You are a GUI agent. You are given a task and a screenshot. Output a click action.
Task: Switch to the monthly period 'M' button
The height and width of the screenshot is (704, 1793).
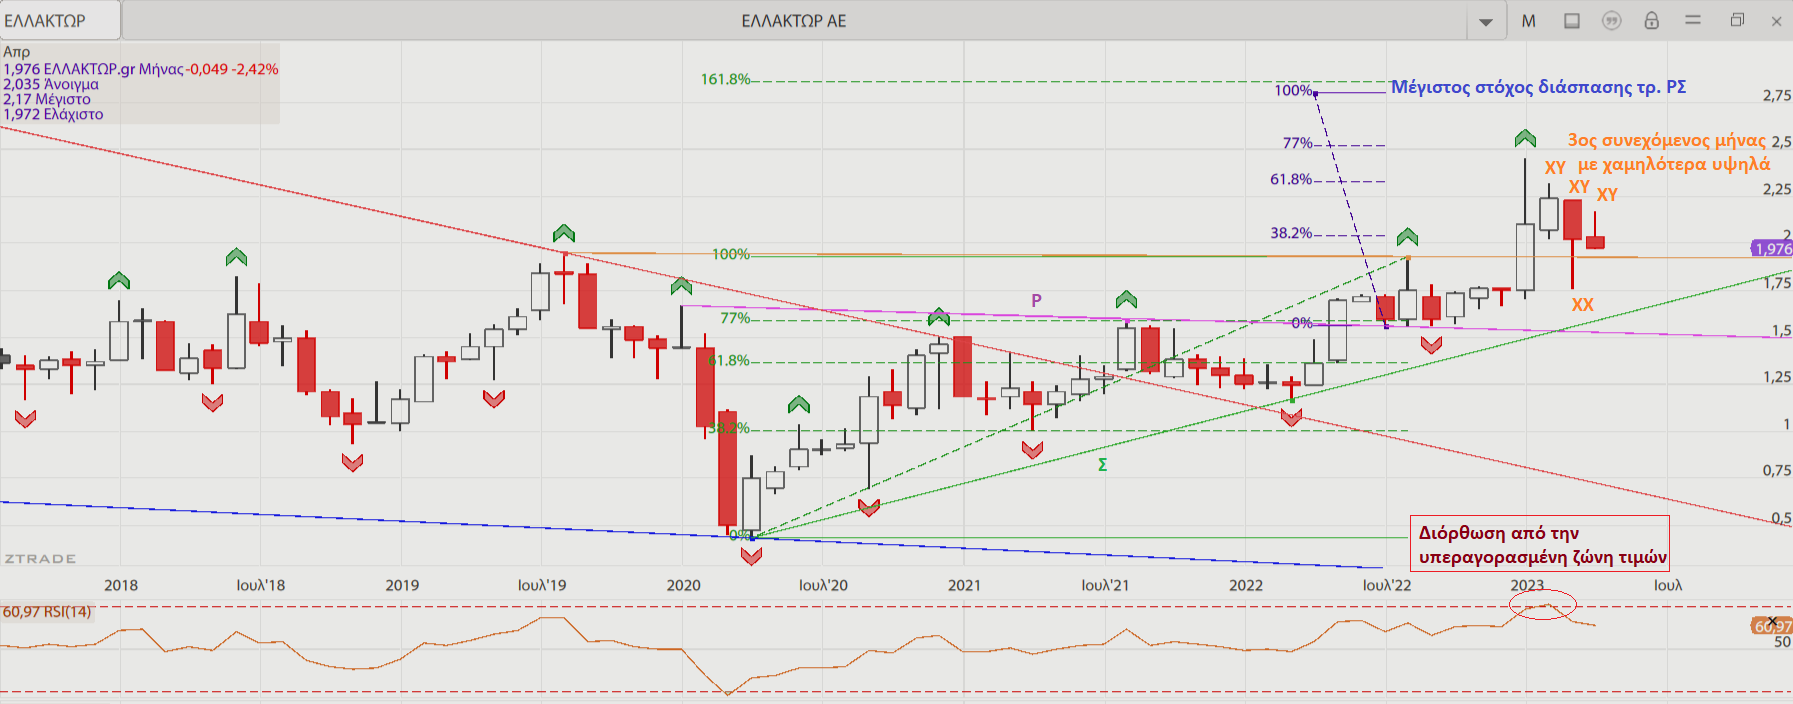tap(1528, 21)
